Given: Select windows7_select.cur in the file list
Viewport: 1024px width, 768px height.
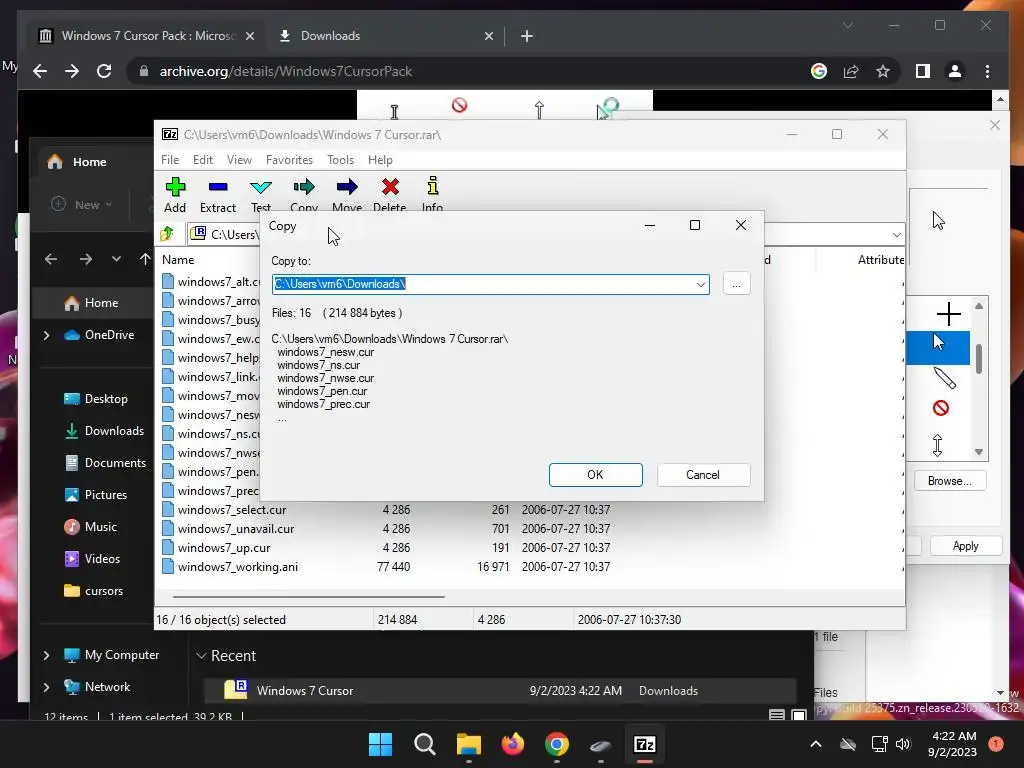Looking at the screenshot, I should pos(232,509).
